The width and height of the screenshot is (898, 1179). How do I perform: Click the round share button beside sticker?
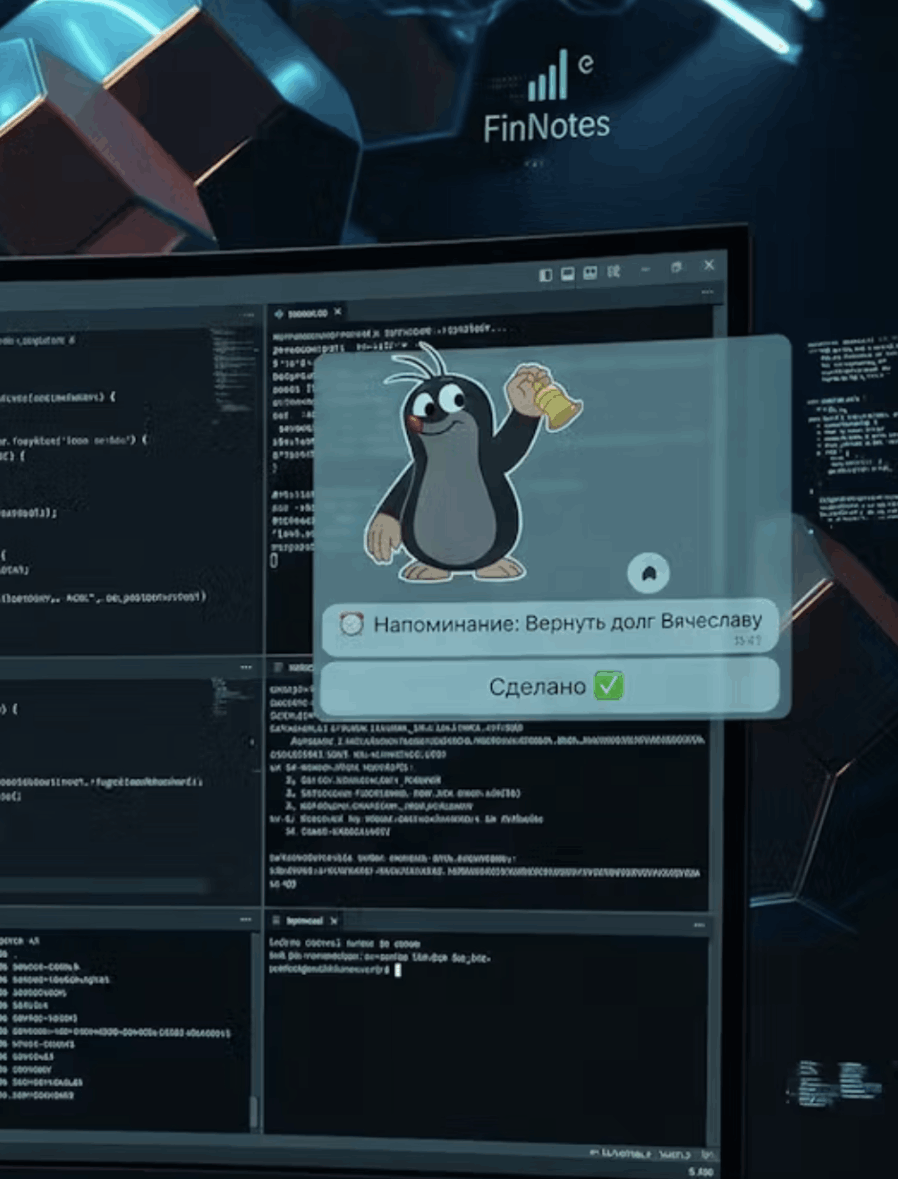click(x=648, y=573)
